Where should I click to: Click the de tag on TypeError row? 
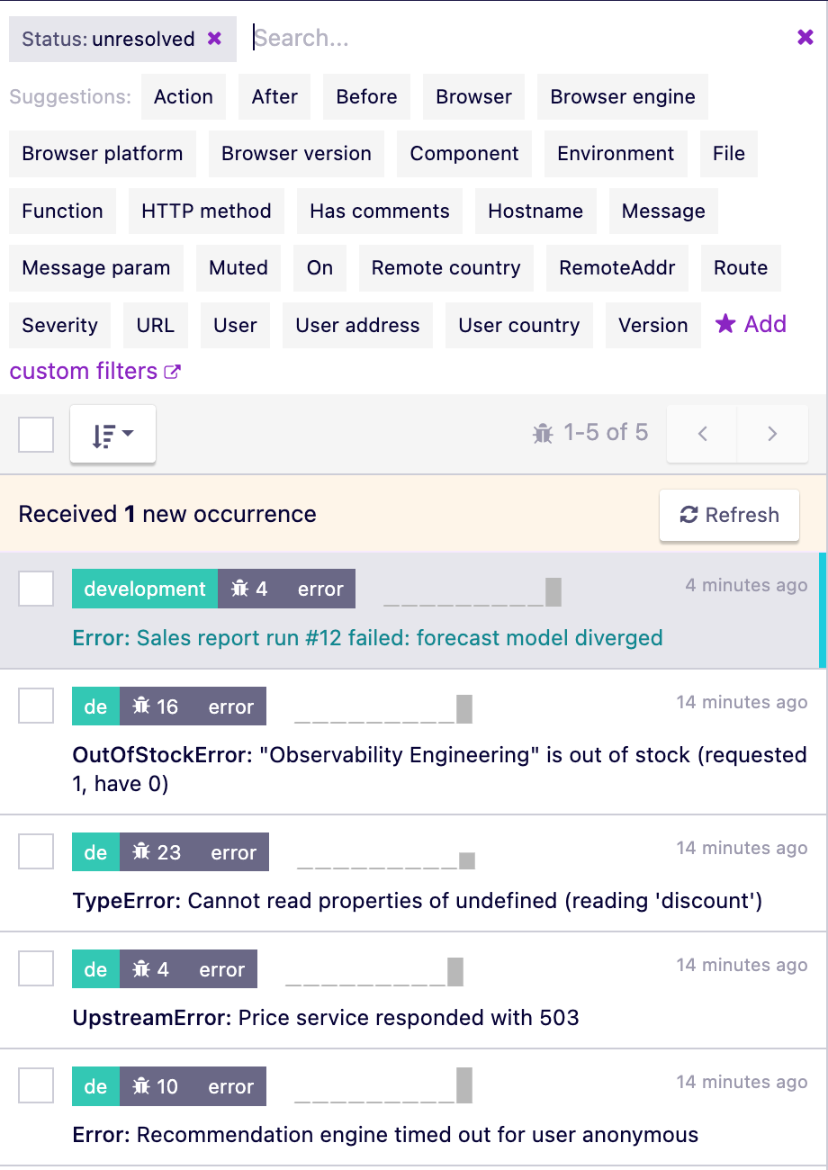(x=95, y=852)
